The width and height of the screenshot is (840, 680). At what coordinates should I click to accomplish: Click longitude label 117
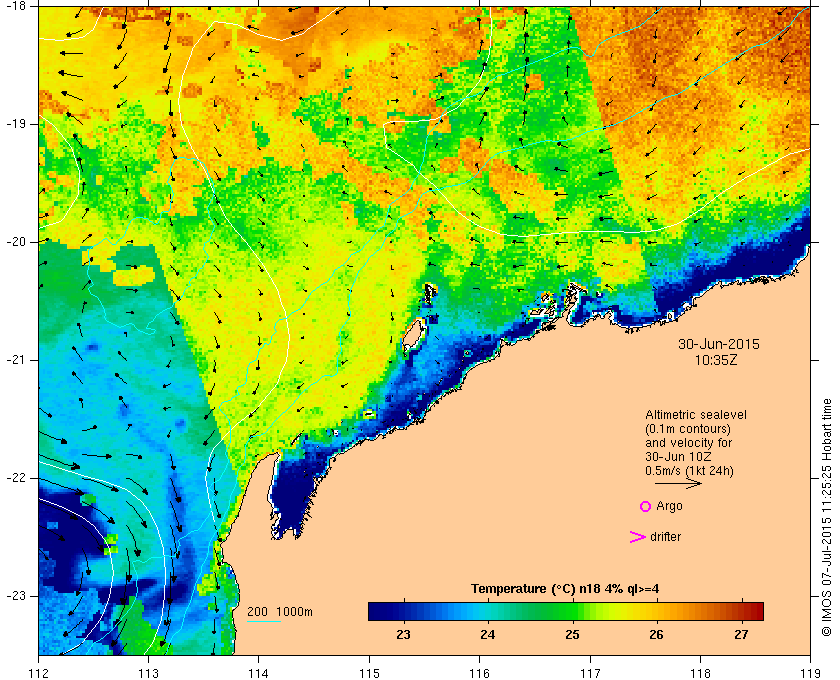tap(590, 672)
